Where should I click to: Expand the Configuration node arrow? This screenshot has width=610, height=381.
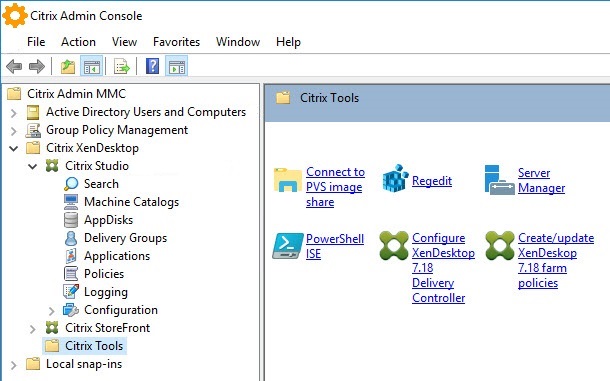pyautogui.click(x=51, y=311)
